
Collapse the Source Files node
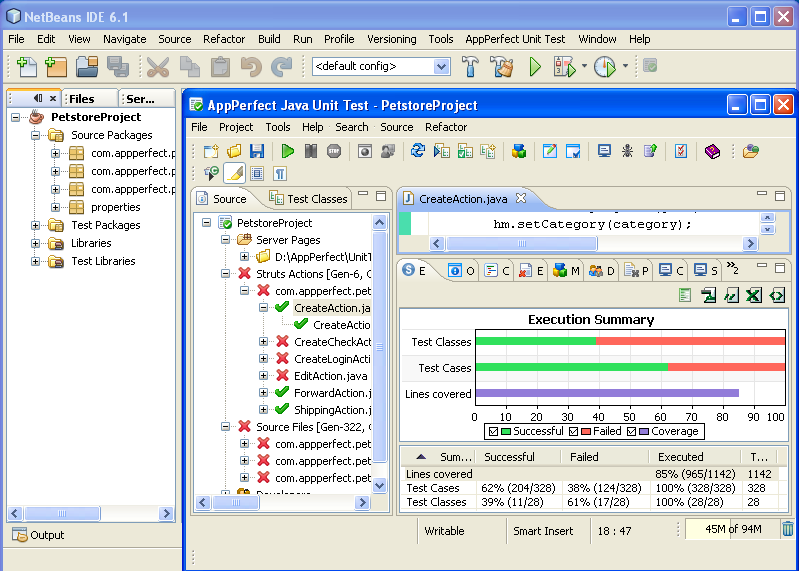[x=225, y=426]
